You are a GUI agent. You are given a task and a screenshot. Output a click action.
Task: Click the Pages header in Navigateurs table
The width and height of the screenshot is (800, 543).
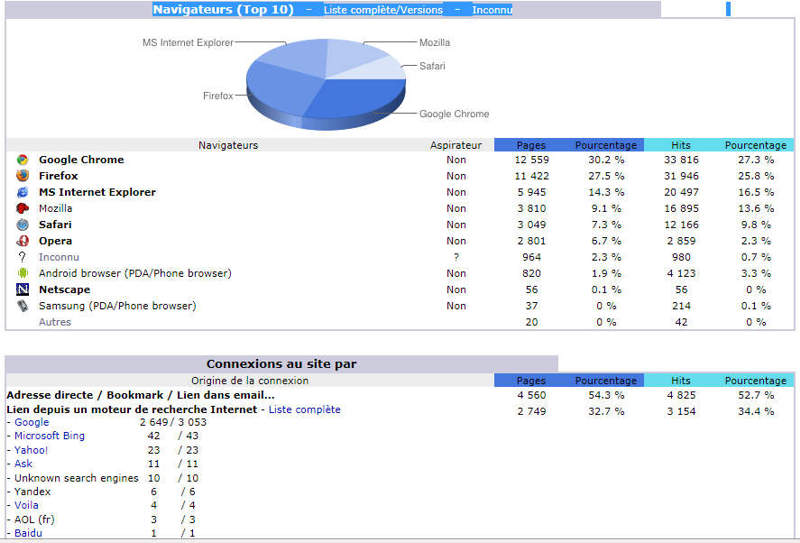[531, 145]
